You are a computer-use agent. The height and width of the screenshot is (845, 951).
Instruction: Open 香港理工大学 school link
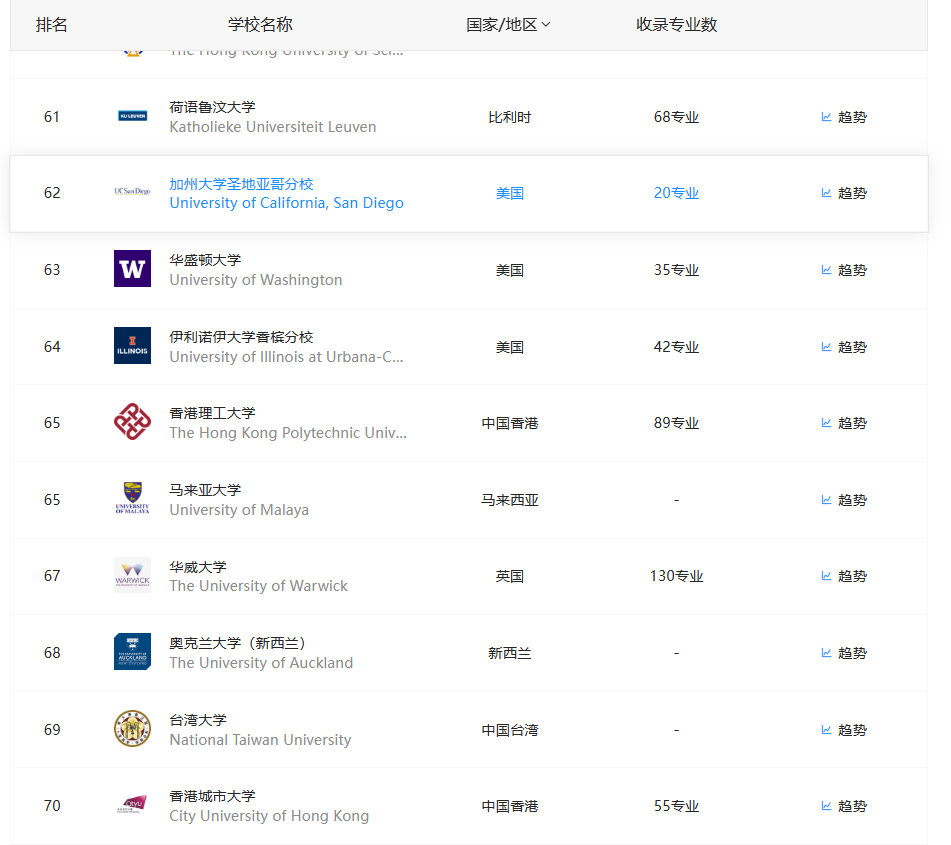tap(212, 414)
